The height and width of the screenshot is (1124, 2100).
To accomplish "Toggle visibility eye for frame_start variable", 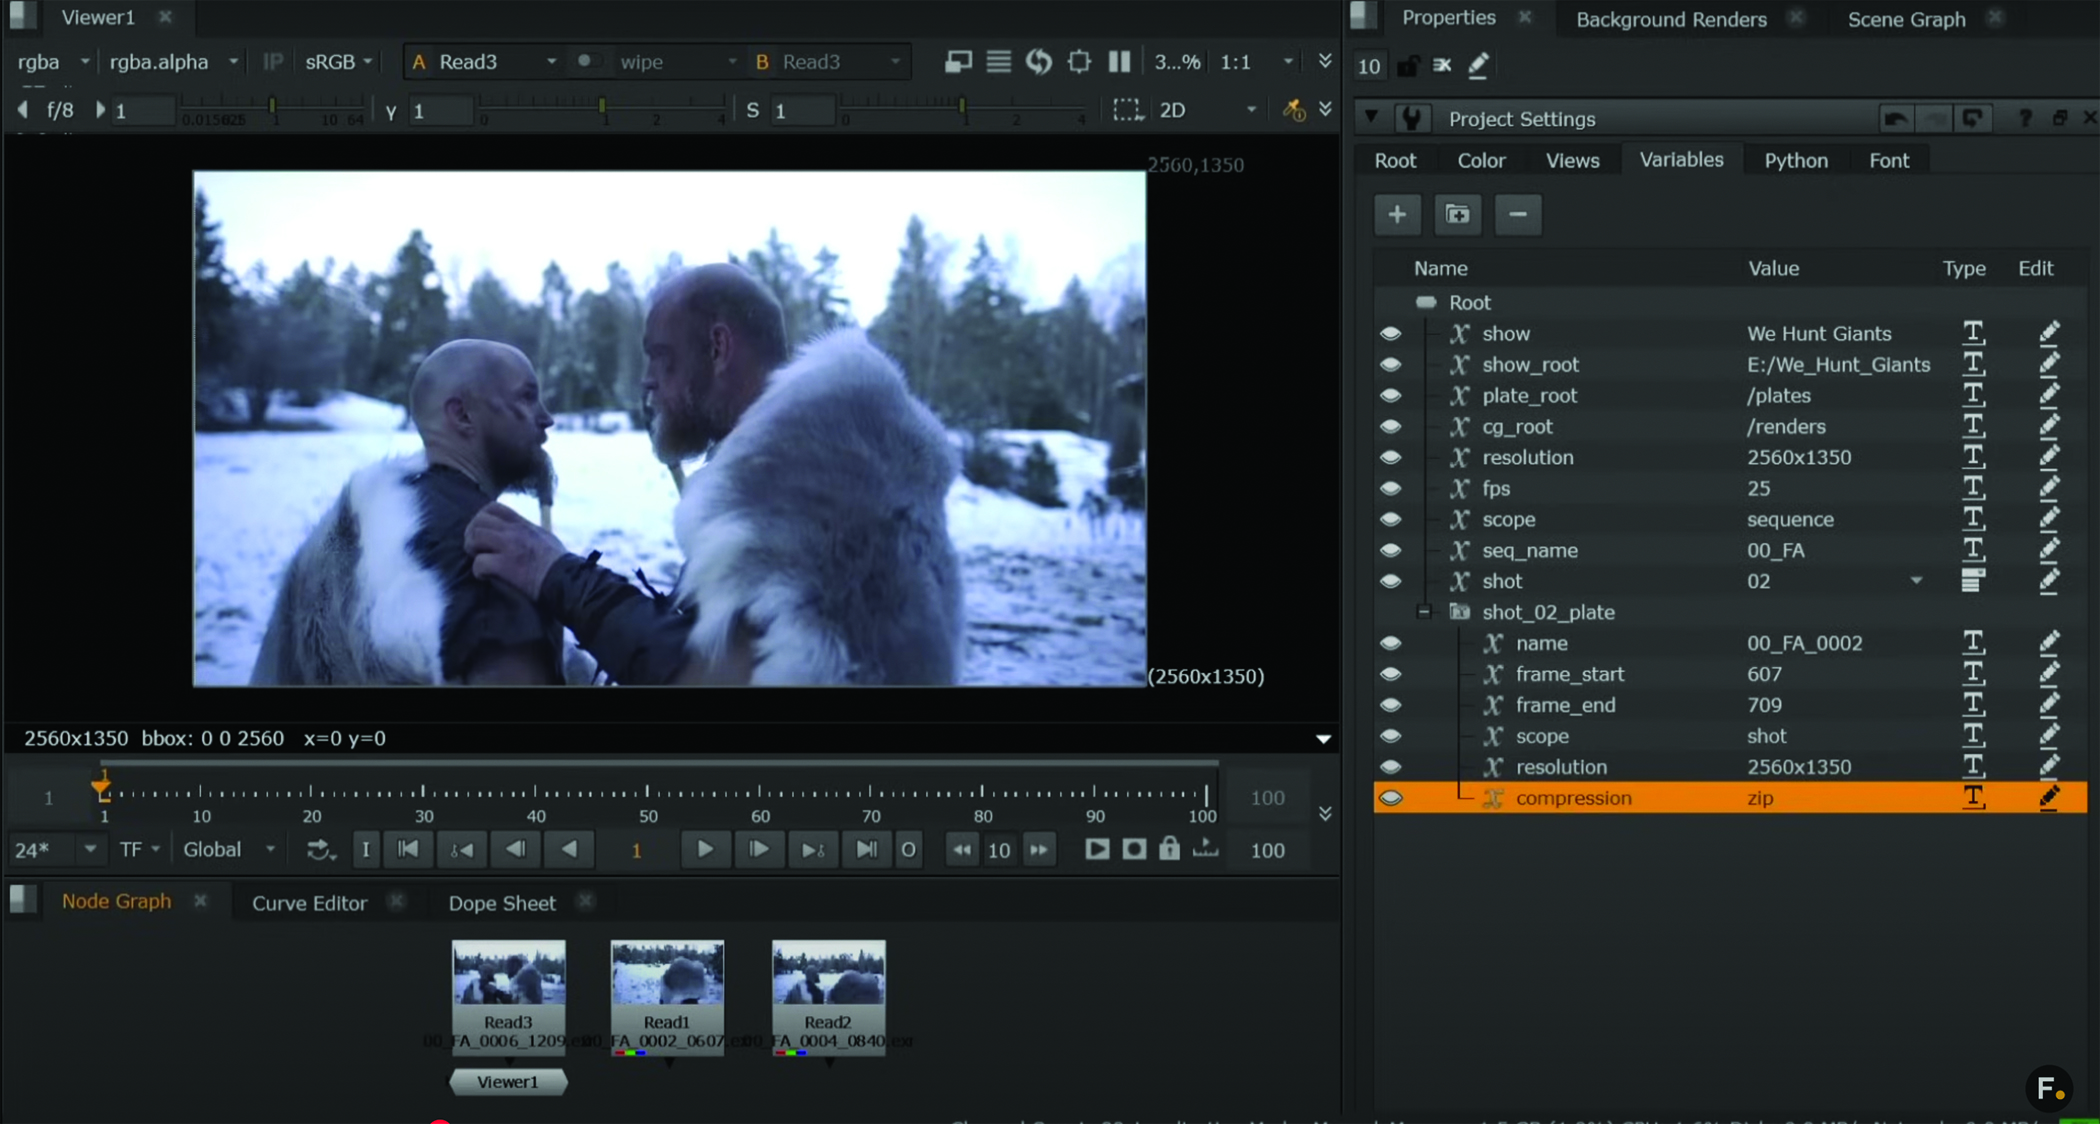I will (1390, 674).
